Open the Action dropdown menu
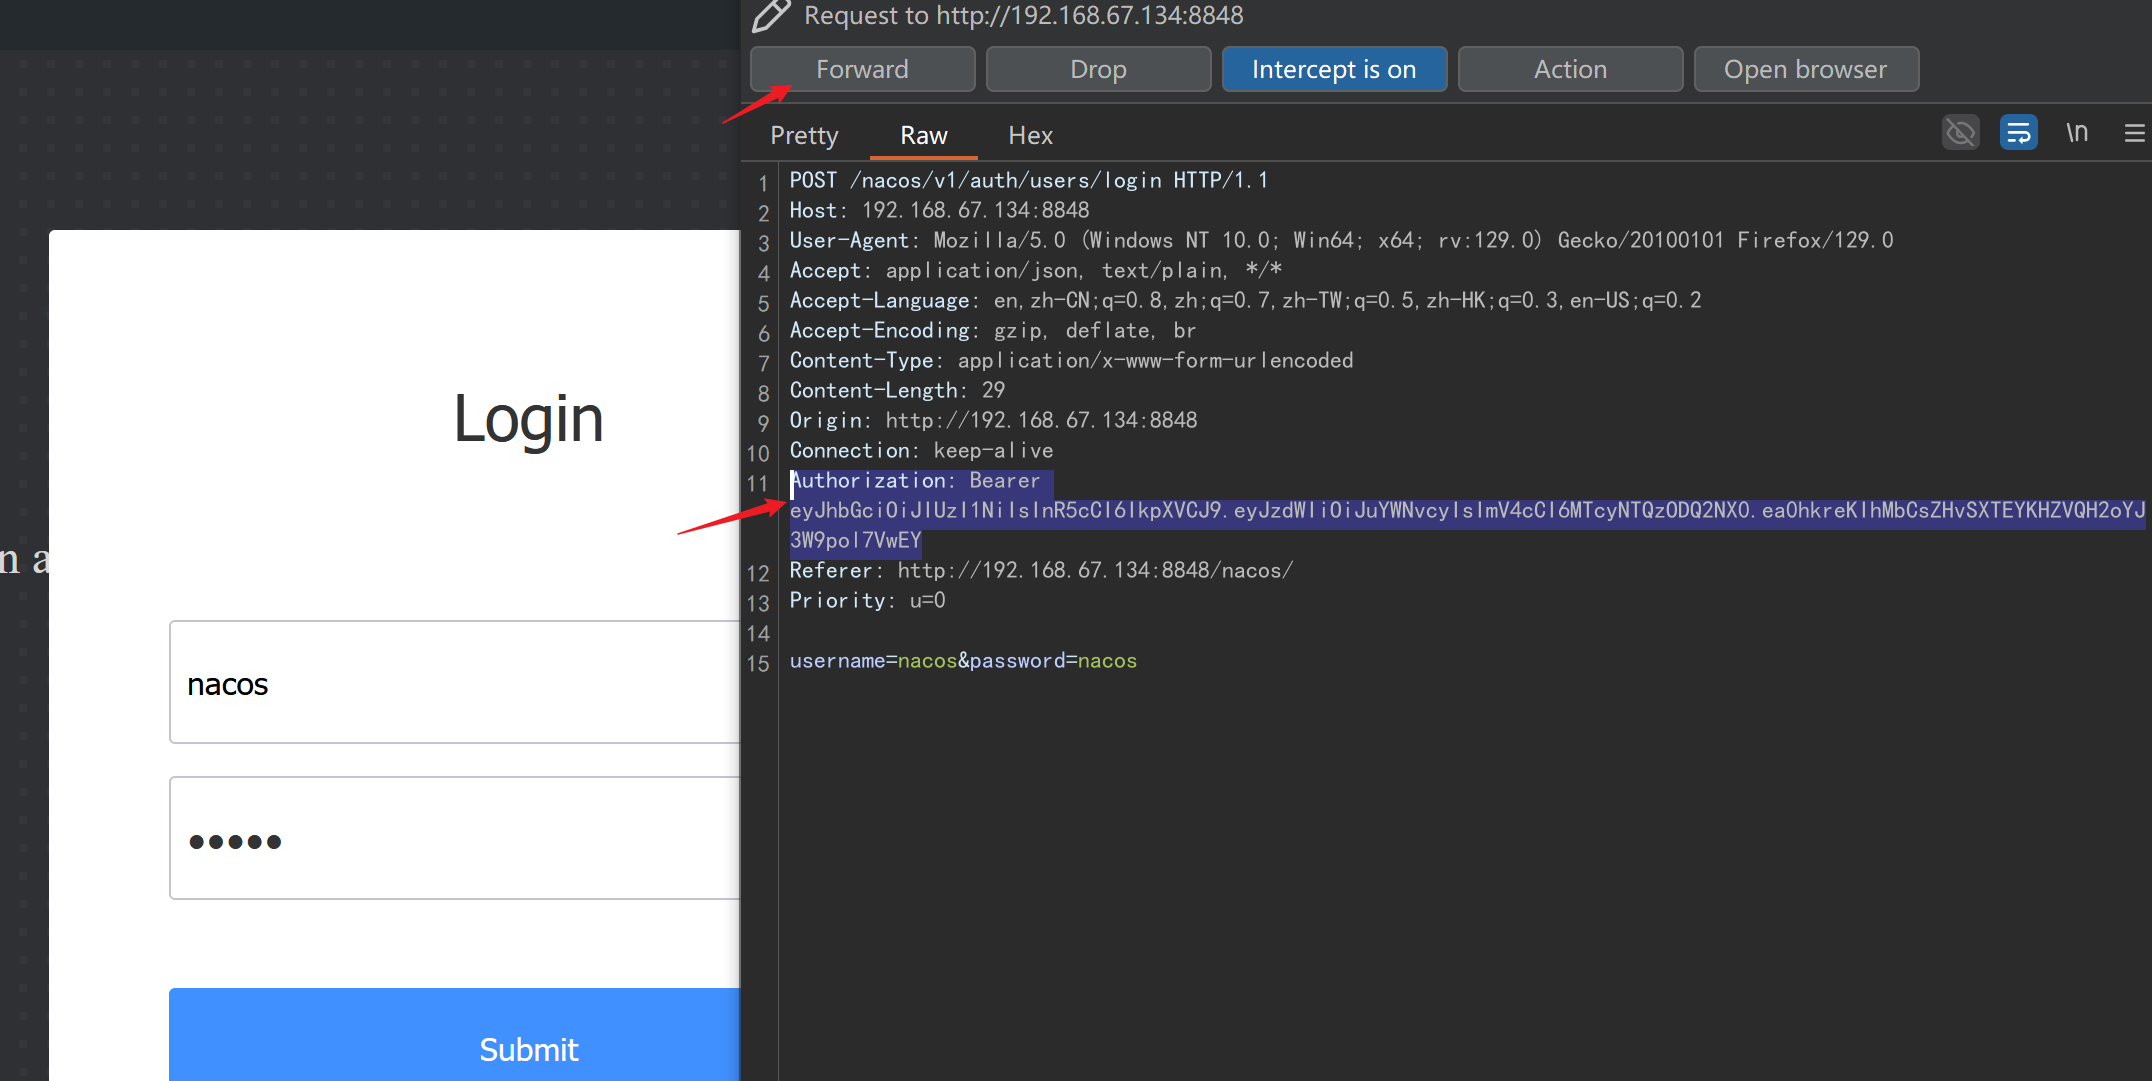The width and height of the screenshot is (2152, 1081). tap(1570, 69)
